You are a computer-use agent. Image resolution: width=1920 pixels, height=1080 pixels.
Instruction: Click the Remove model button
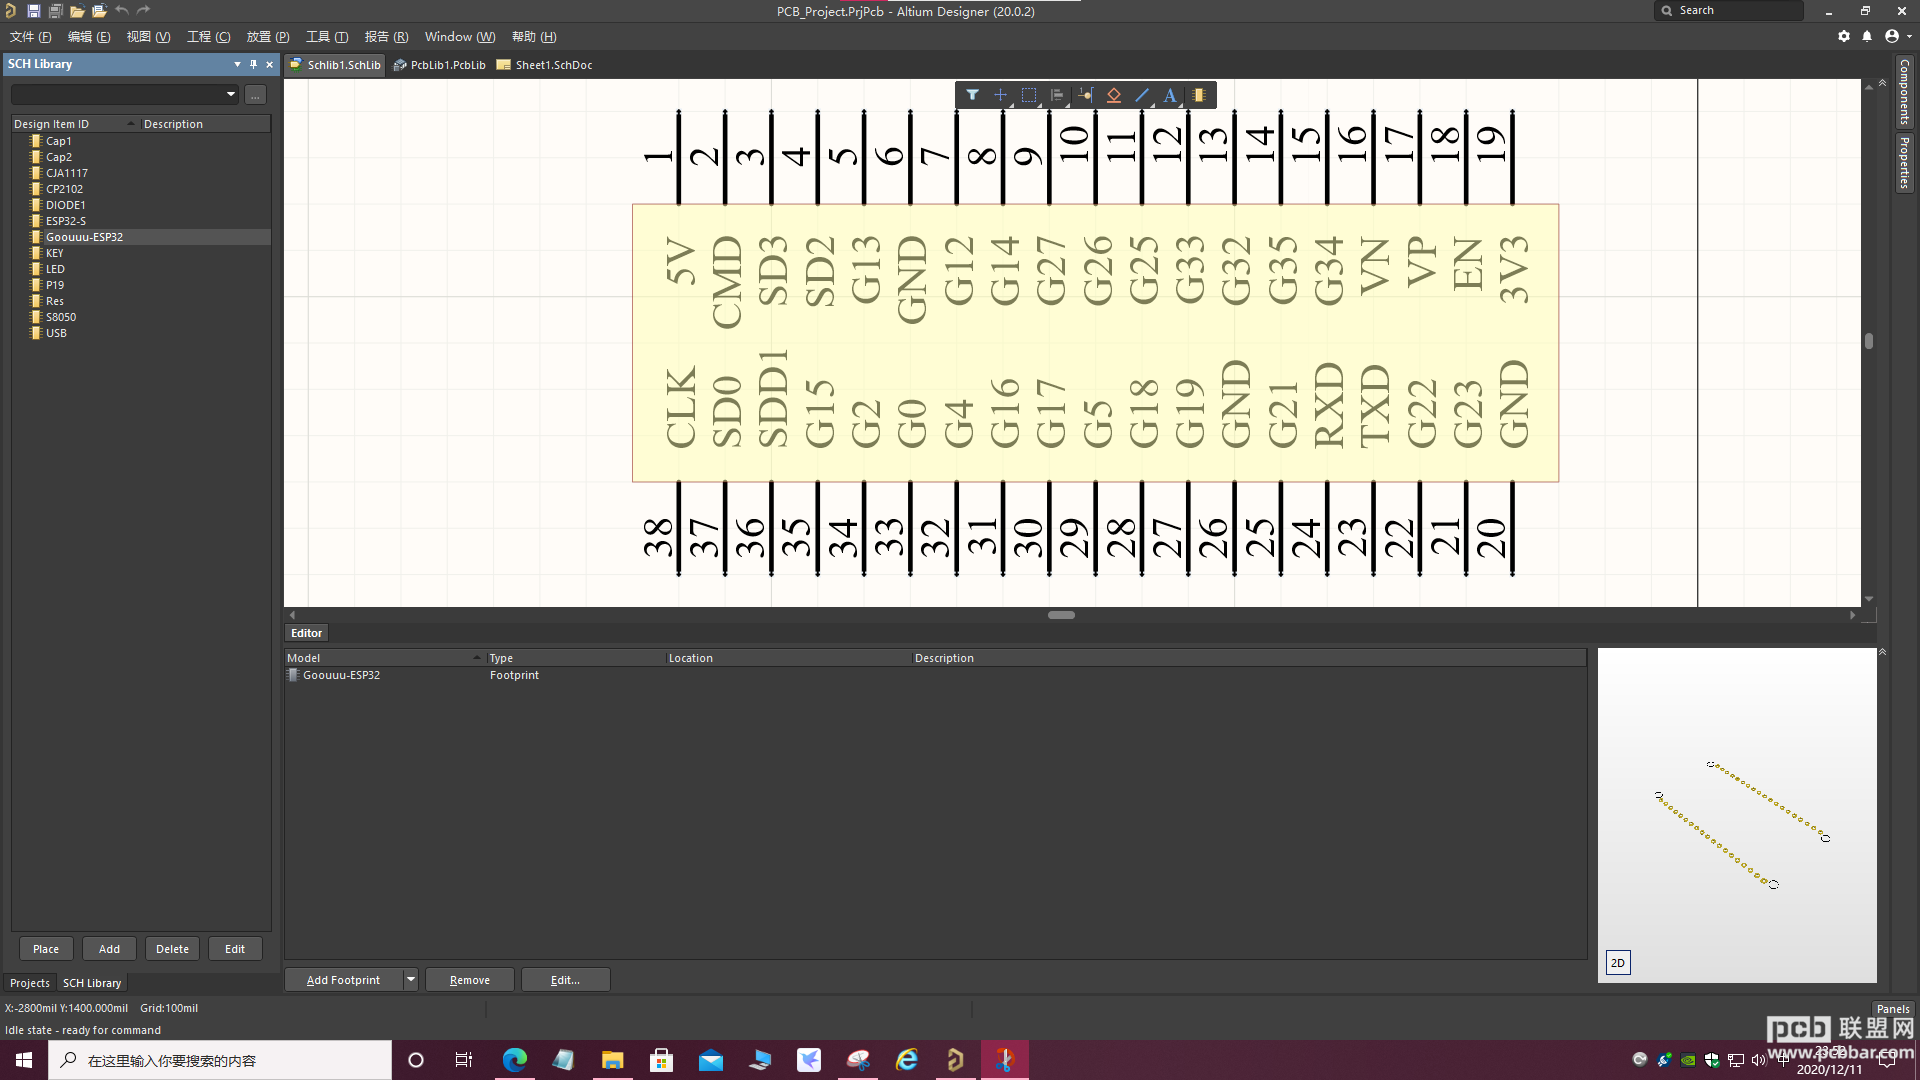tap(470, 980)
